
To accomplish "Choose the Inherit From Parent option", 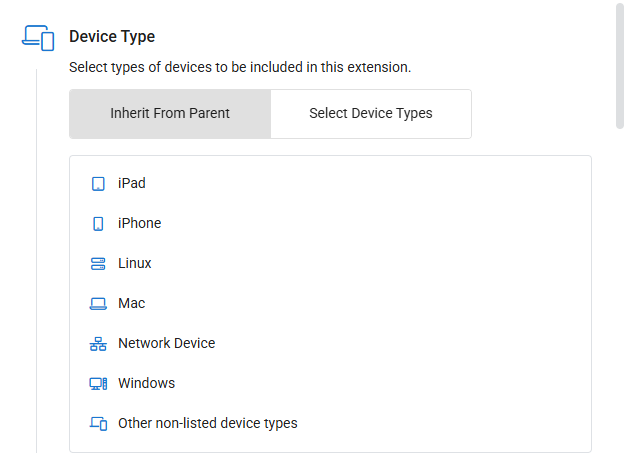I will tap(170, 114).
